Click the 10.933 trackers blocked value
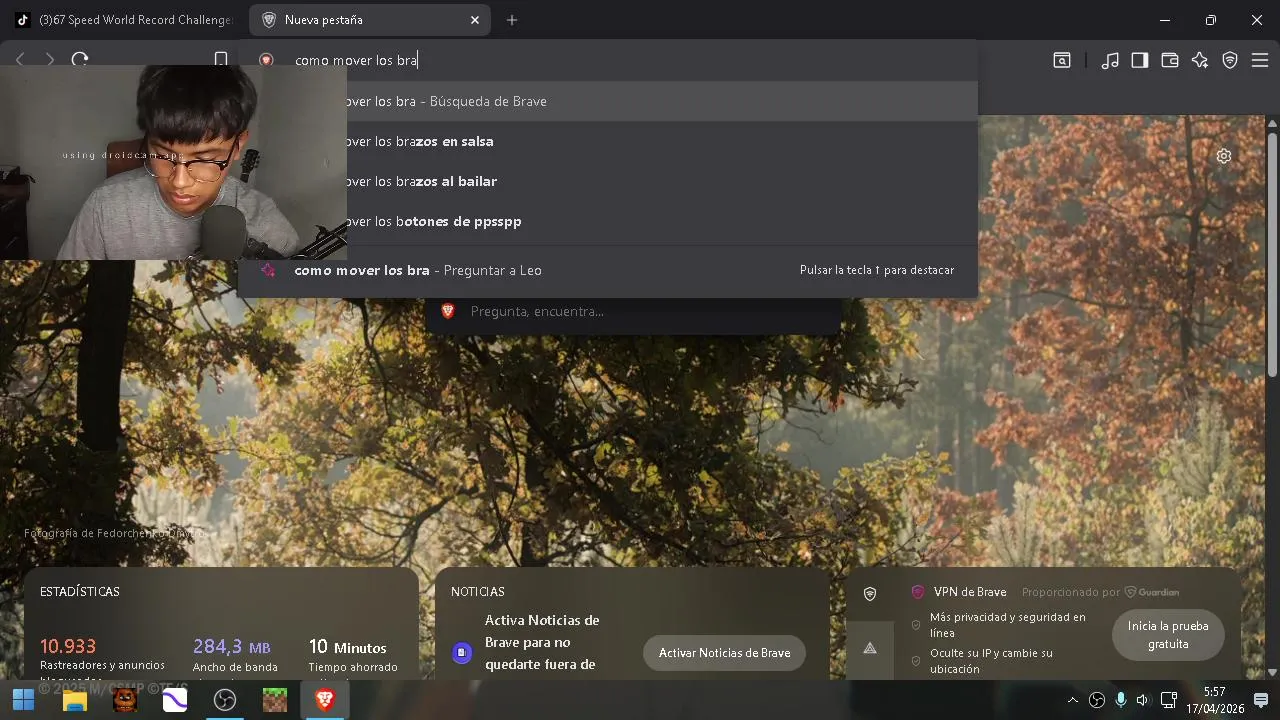This screenshot has height=720, width=1280. pyautogui.click(x=68, y=646)
